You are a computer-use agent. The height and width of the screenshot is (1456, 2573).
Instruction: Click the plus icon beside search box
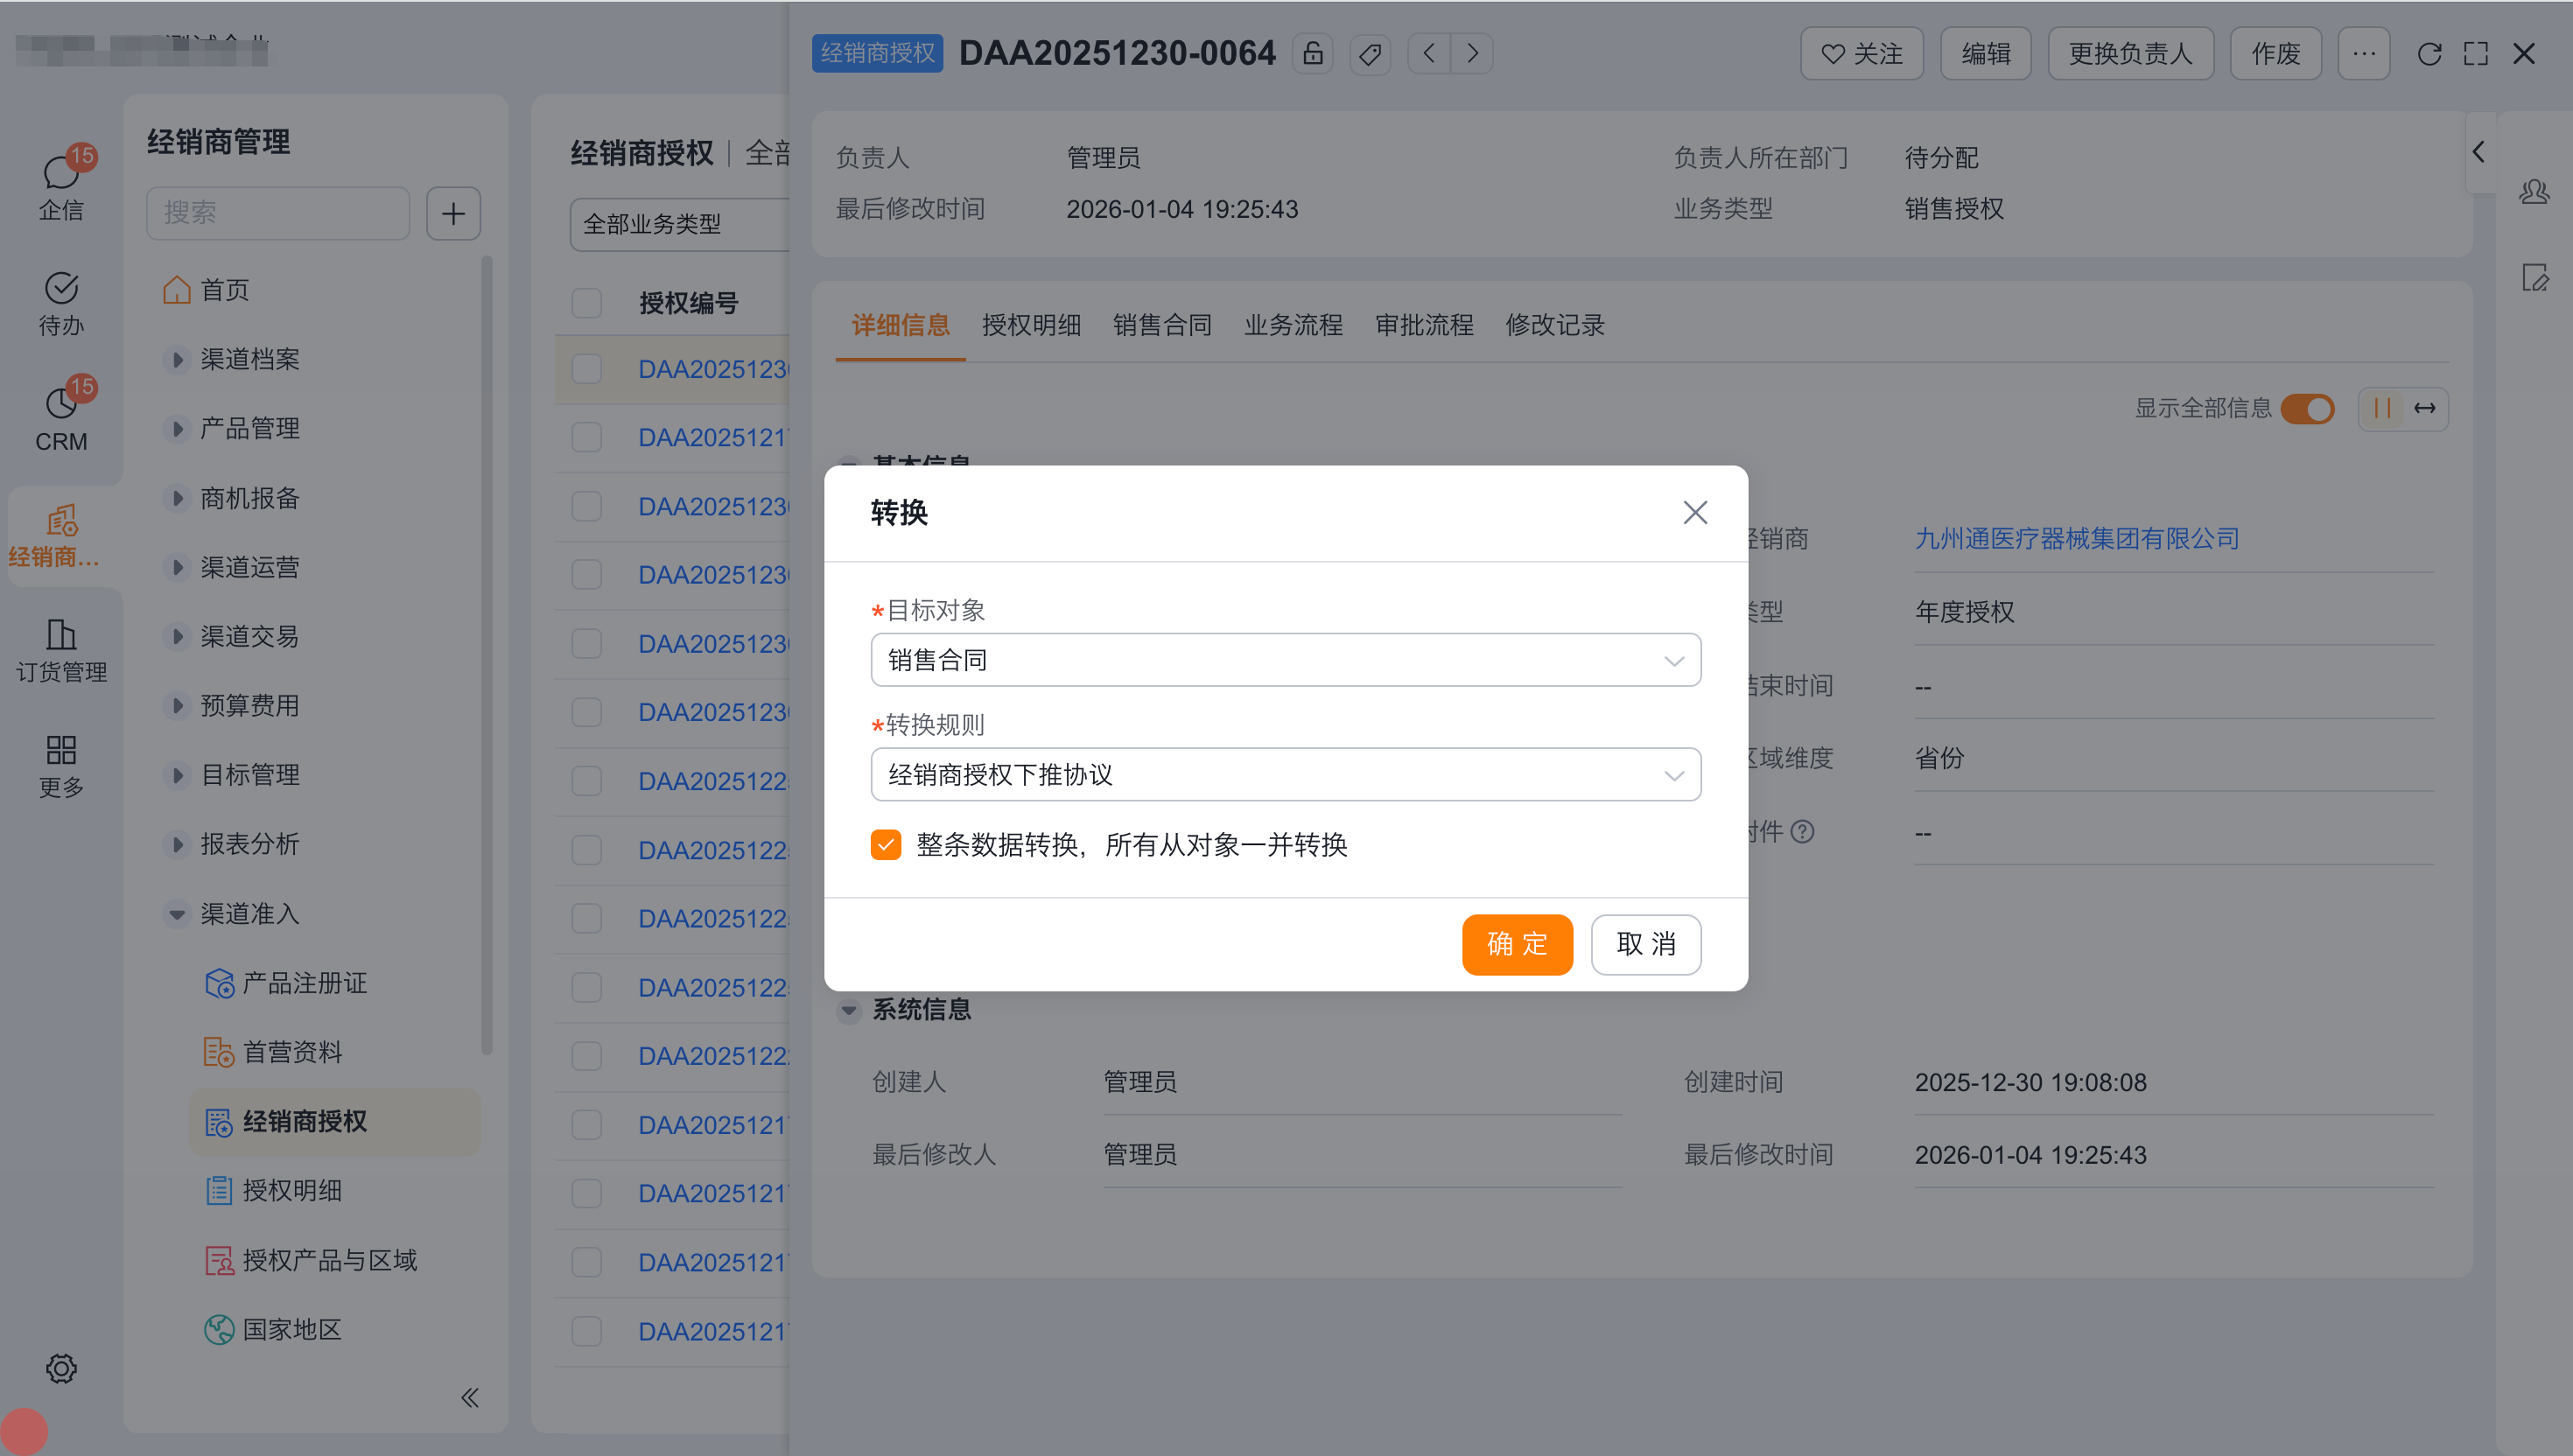tap(453, 213)
